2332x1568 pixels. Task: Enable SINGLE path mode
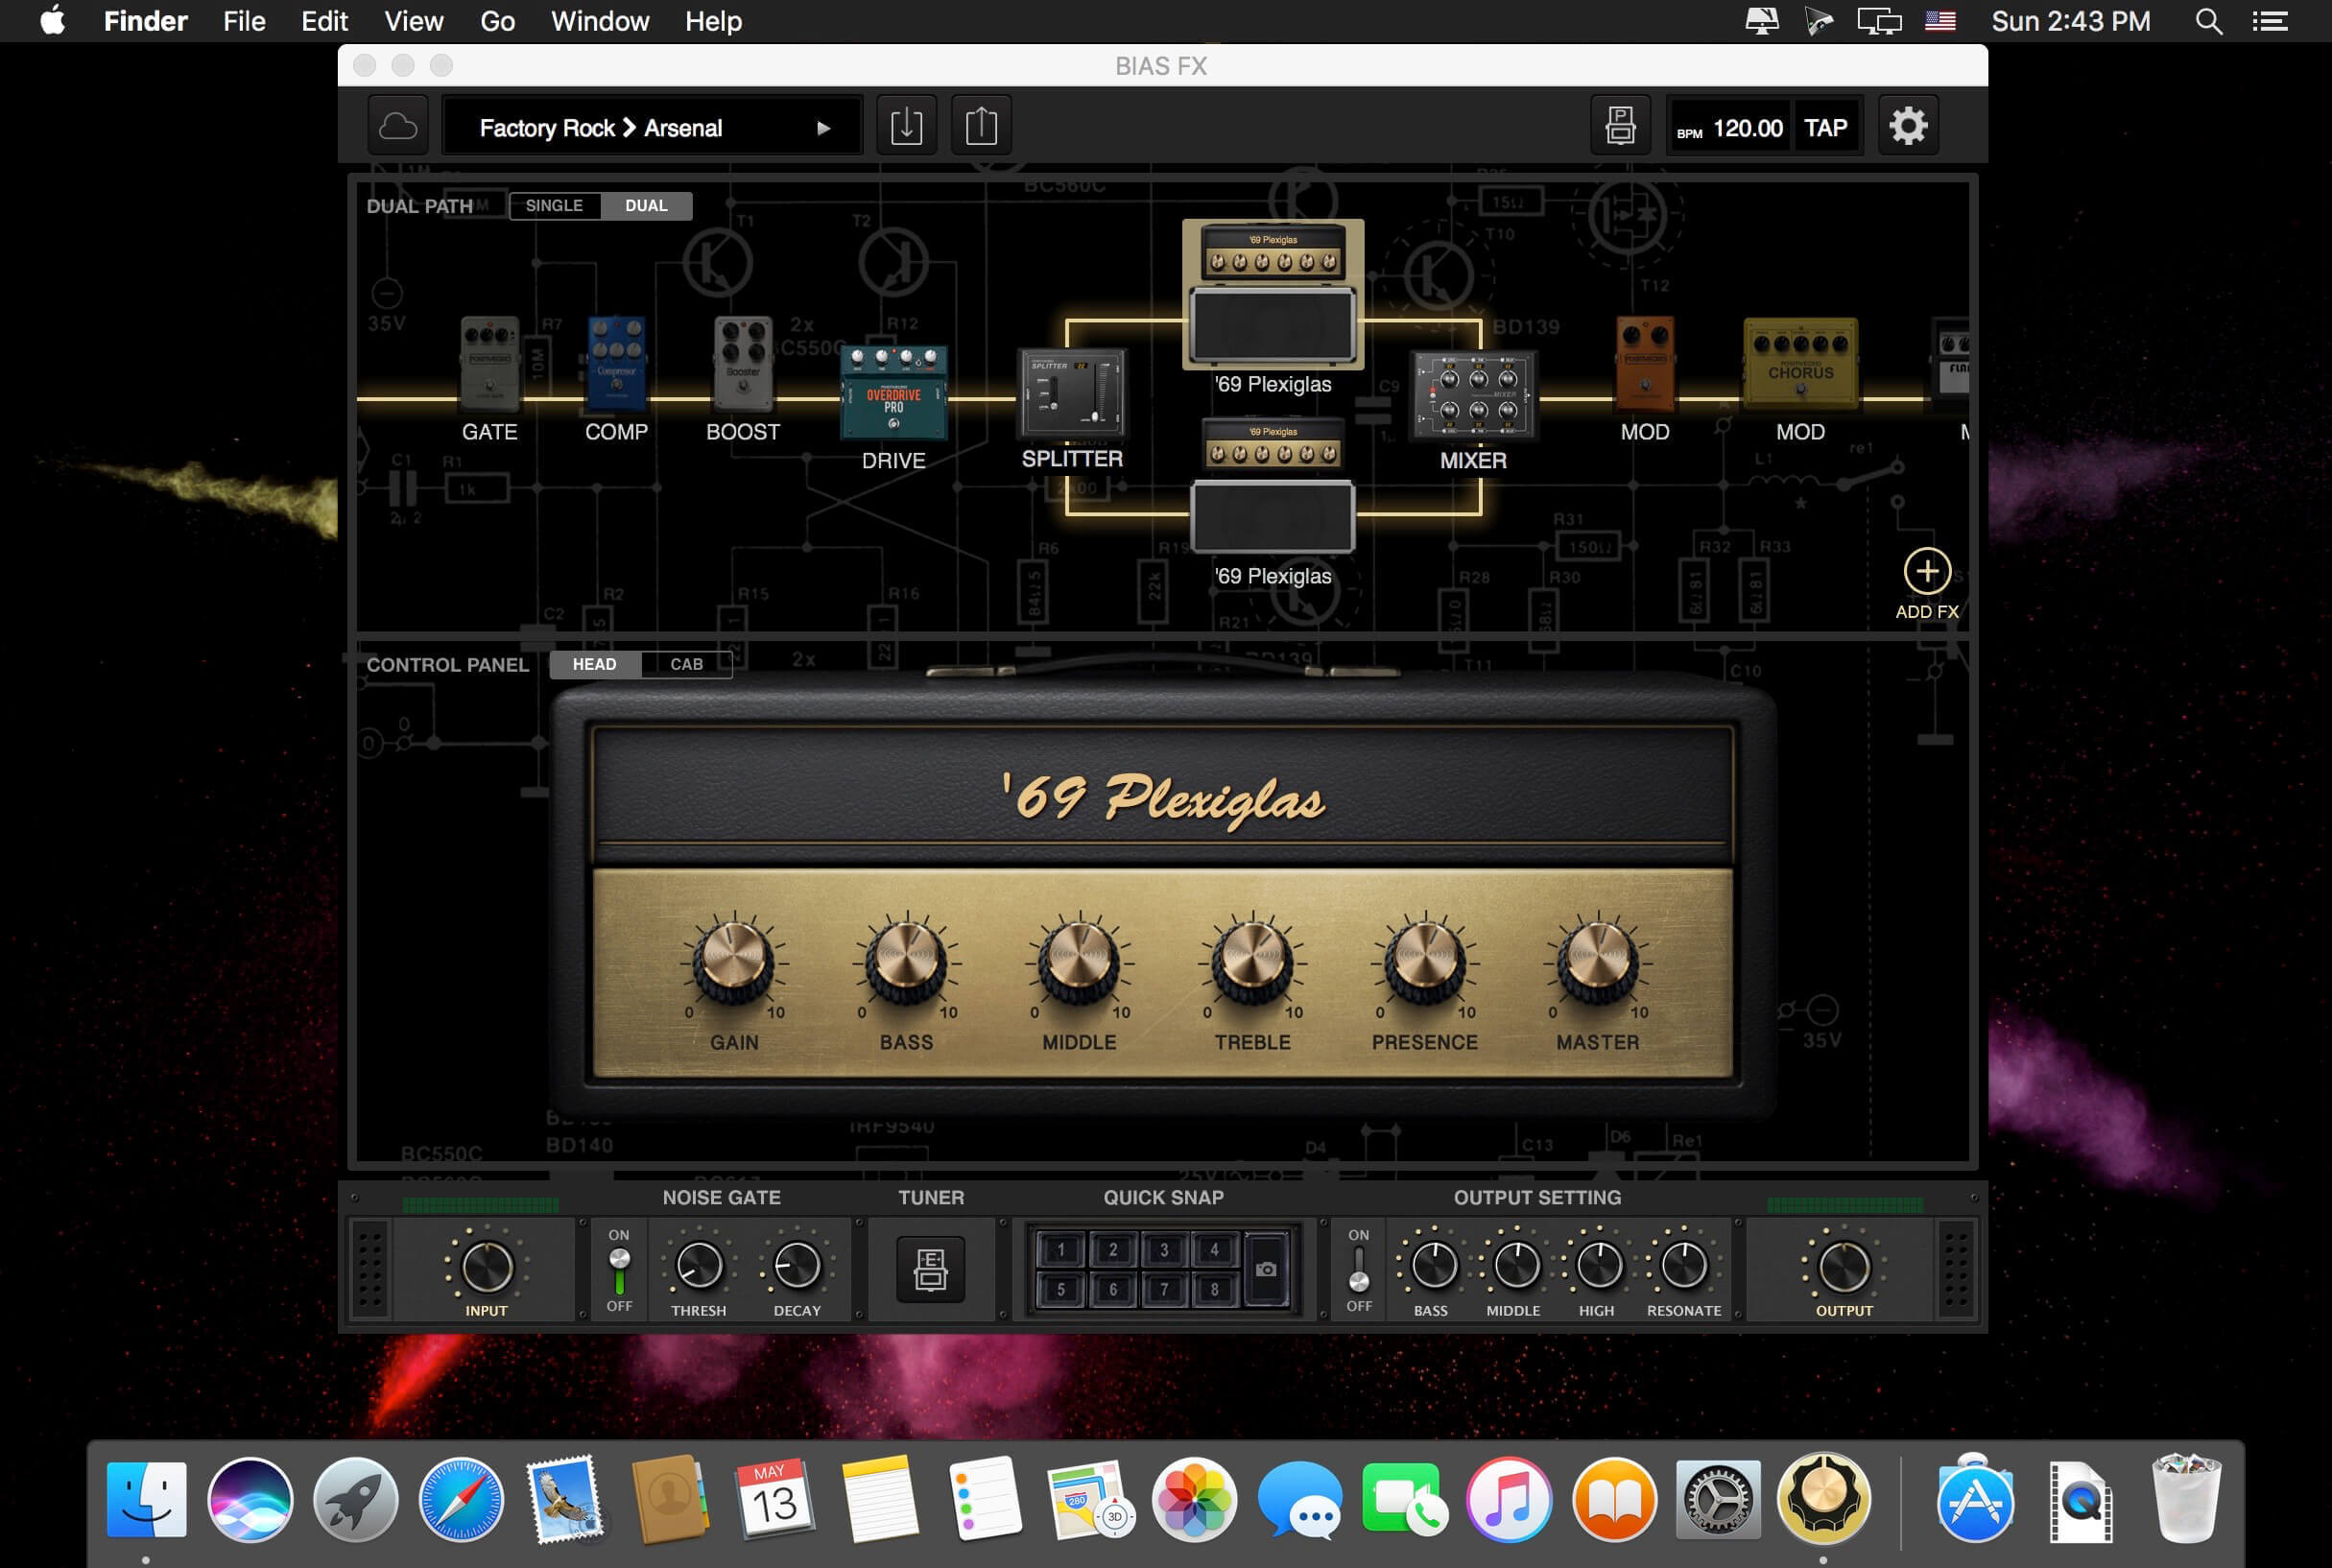559,206
